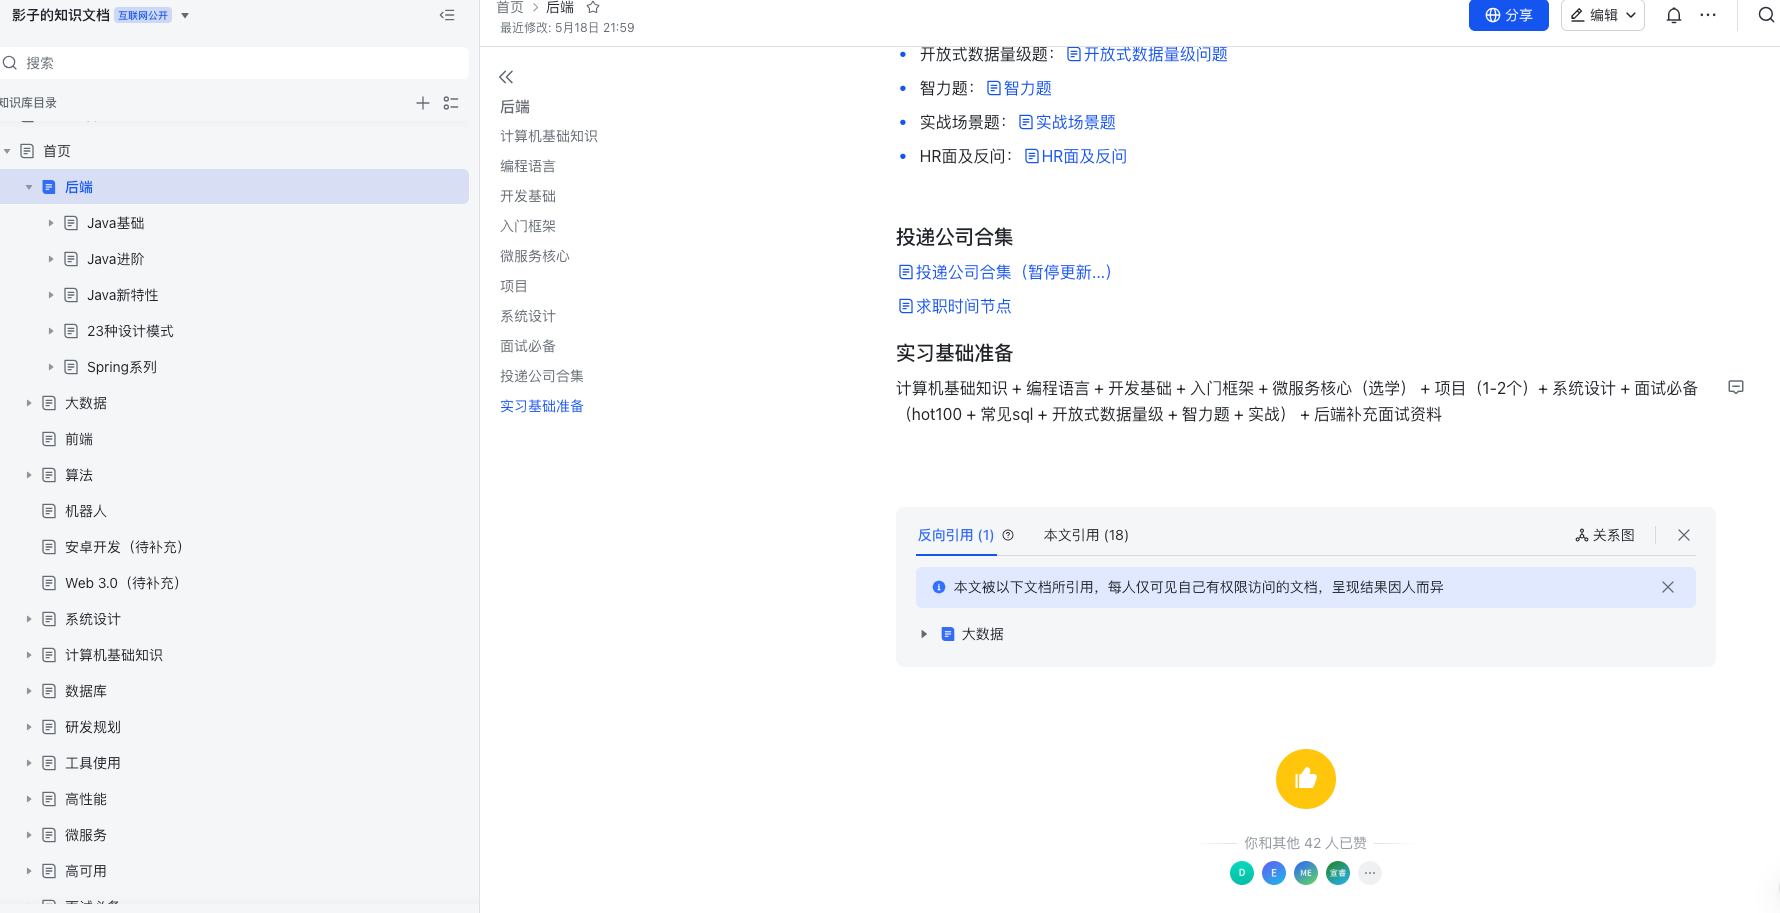1780x913 pixels.
Task: Open search using the top-right magnifier icon
Action: pos(1764,15)
